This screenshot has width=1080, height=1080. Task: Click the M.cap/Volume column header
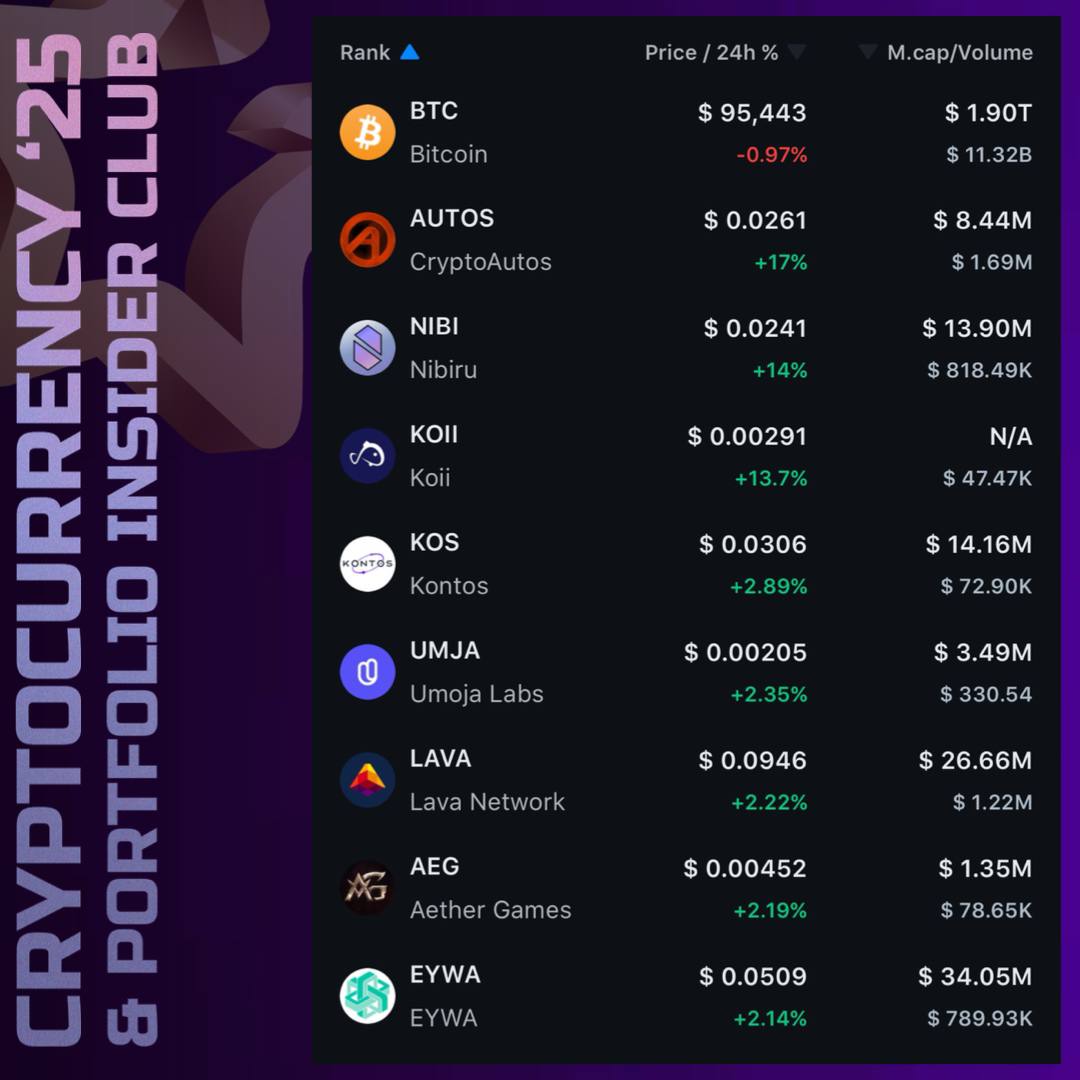pyautogui.click(x=959, y=52)
